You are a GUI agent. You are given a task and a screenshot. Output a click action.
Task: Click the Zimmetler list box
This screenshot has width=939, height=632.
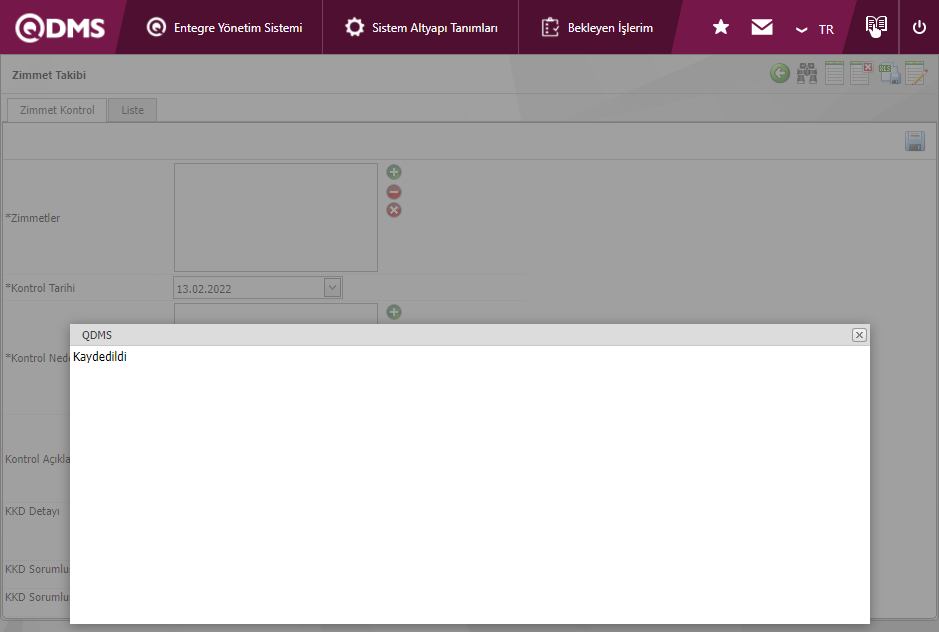275,217
